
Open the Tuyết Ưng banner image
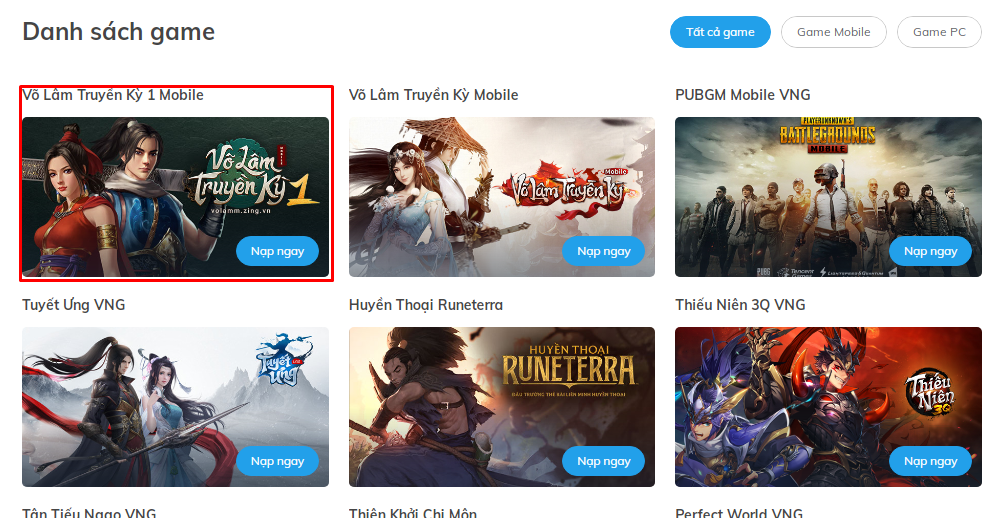tap(176, 407)
